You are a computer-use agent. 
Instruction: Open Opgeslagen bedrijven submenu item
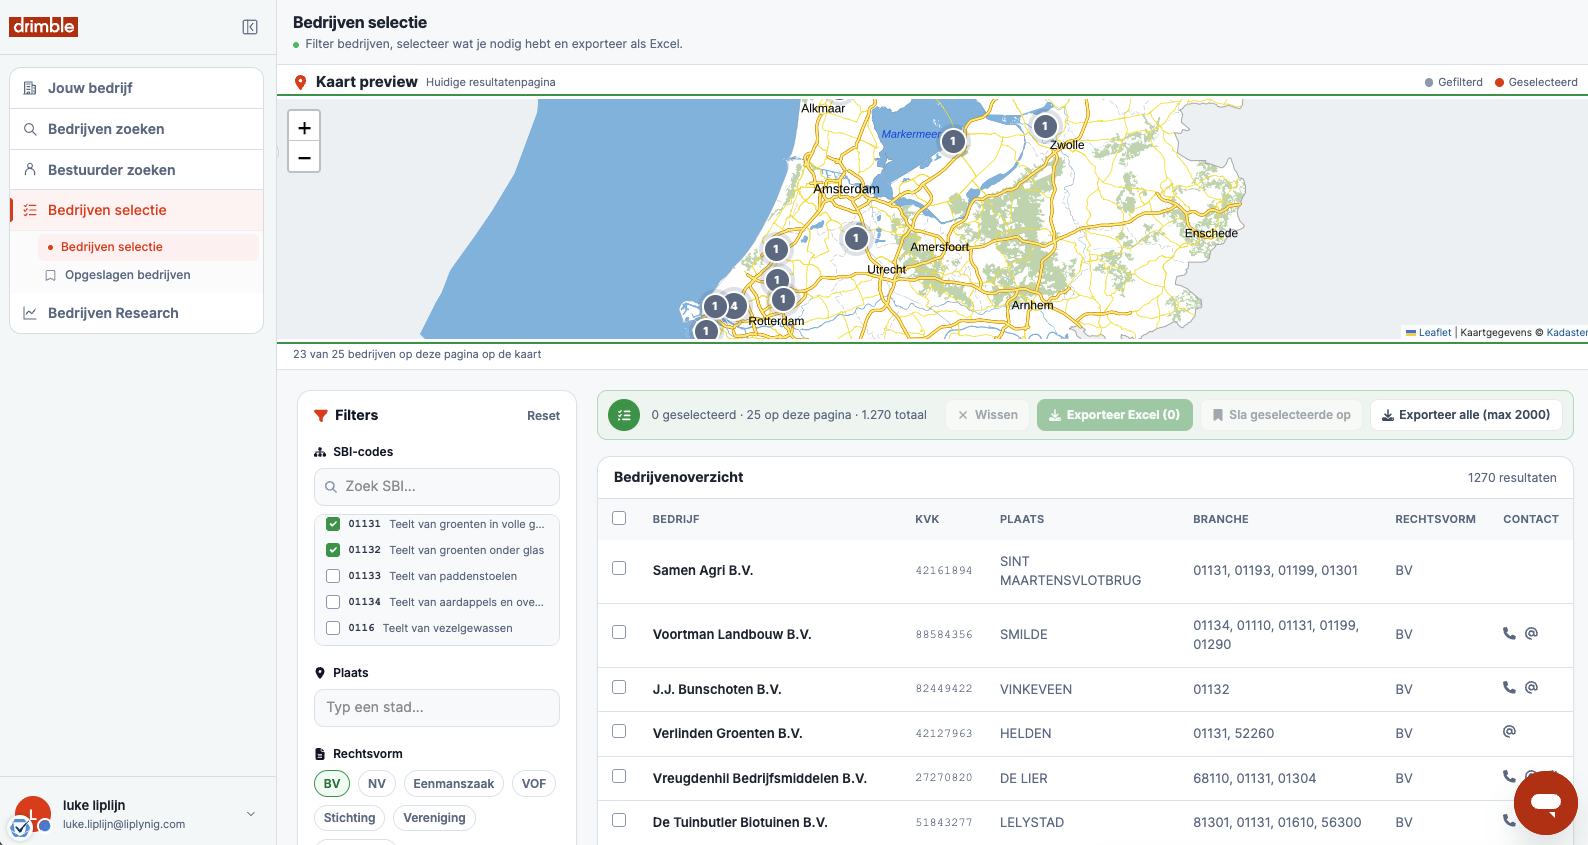click(148, 275)
